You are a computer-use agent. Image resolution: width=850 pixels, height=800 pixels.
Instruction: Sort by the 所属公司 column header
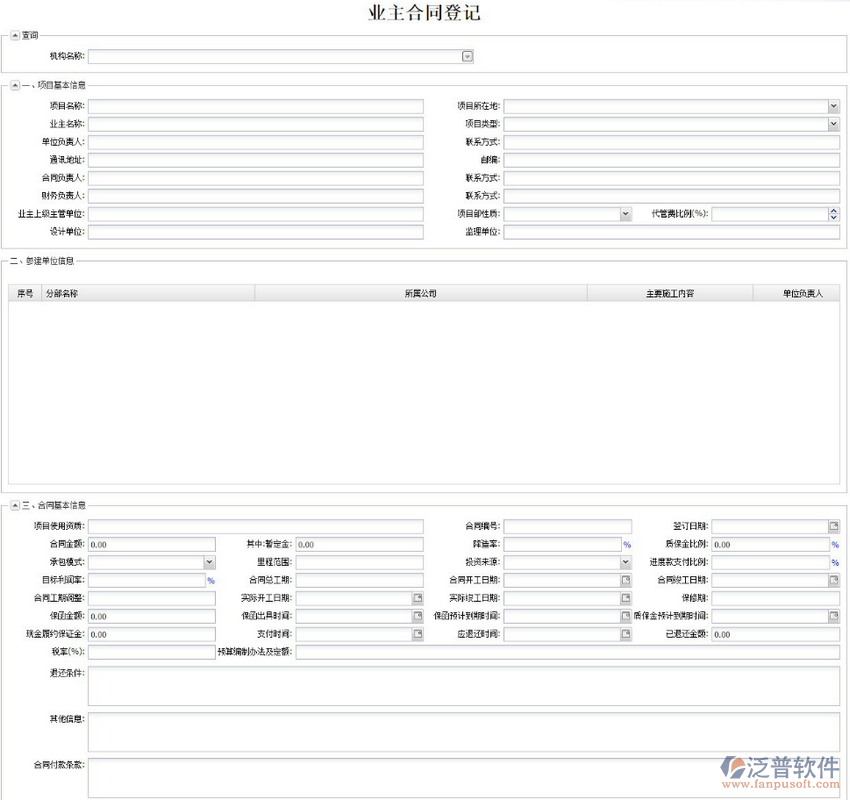(421, 293)
